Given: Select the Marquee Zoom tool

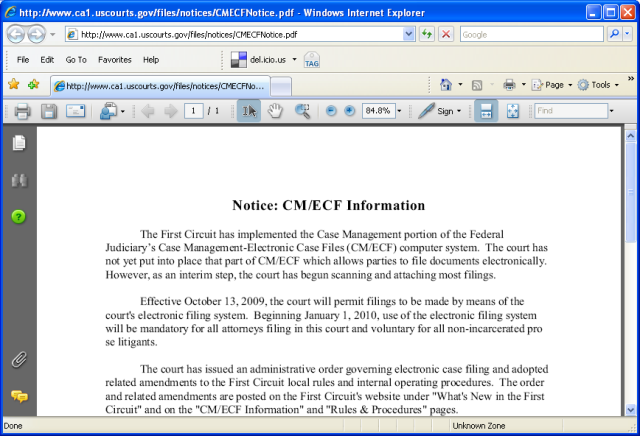Looking at the screenshot, I should click(301, 111).
